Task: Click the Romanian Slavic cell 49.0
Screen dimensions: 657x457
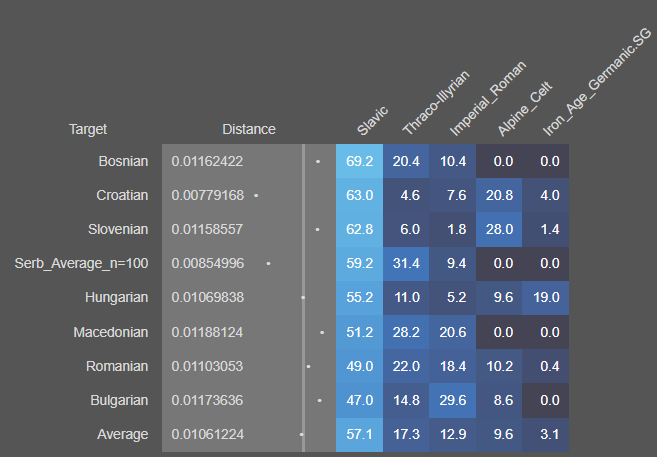Action: point(360,366)
